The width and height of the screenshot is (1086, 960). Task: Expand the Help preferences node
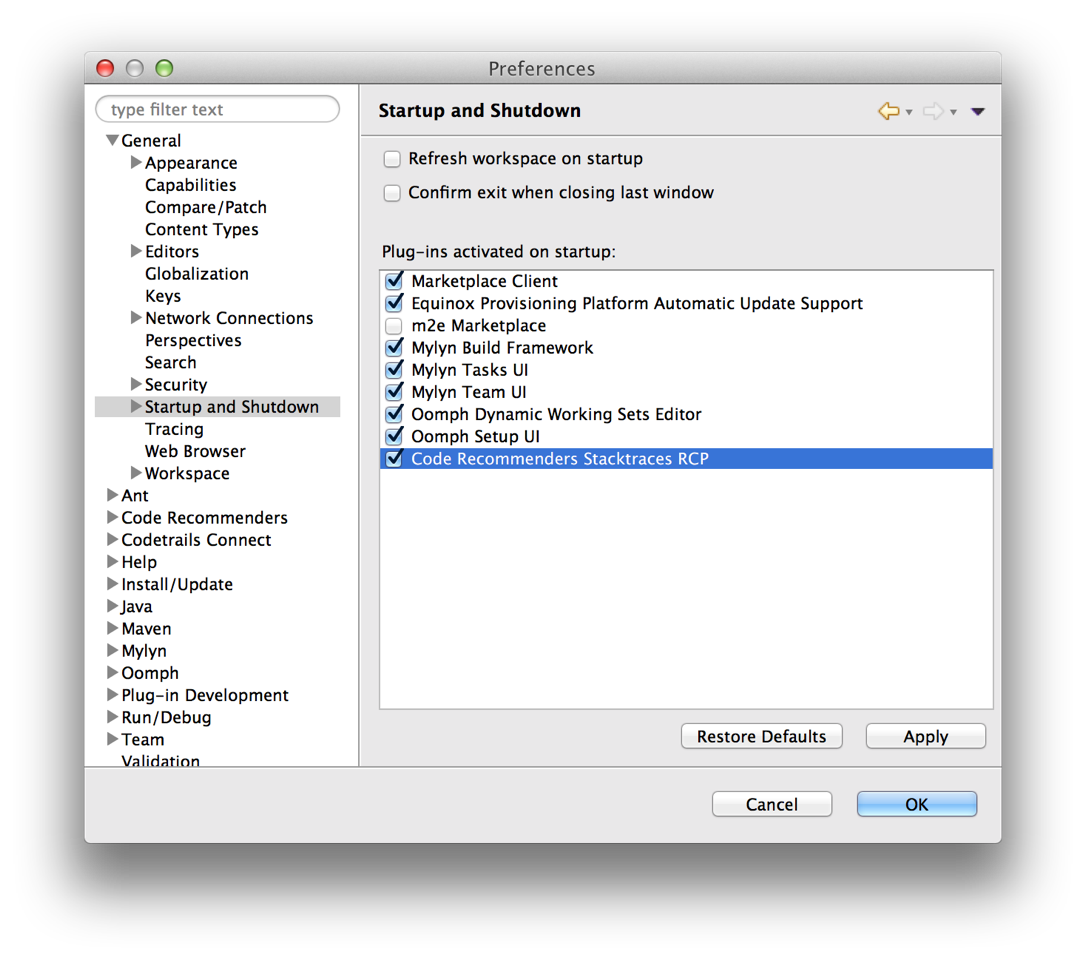112,561
